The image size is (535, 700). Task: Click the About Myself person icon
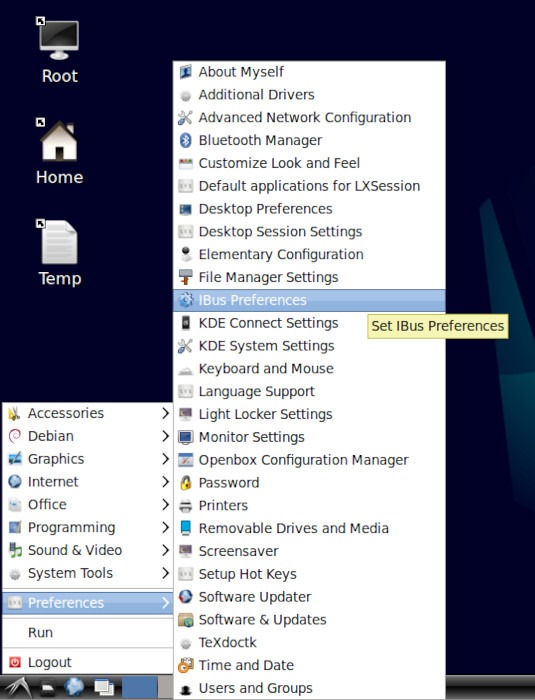[185, 72]
